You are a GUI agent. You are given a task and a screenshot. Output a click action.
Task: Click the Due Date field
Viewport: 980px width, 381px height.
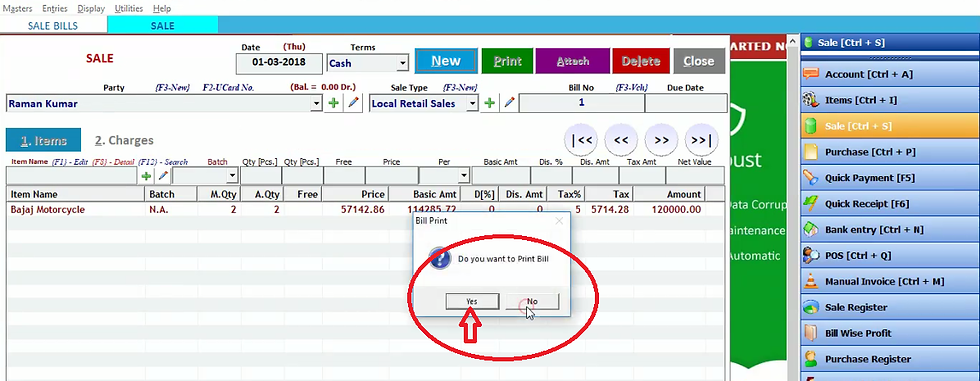(686, 103)
